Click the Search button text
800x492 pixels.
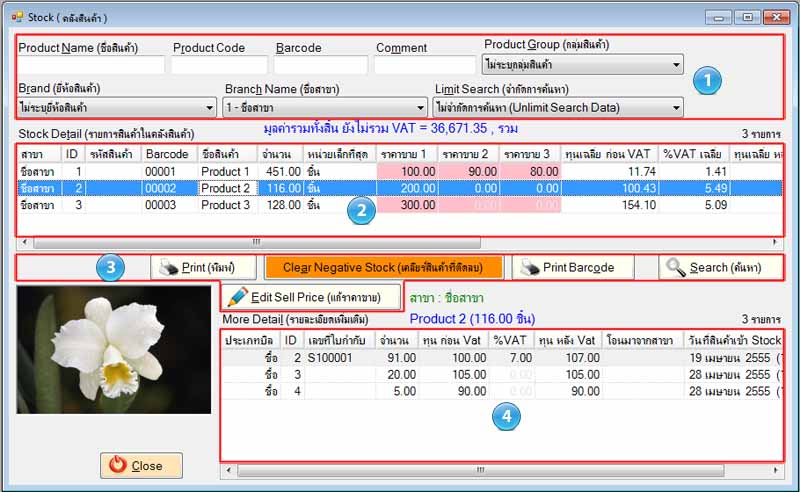725,267
